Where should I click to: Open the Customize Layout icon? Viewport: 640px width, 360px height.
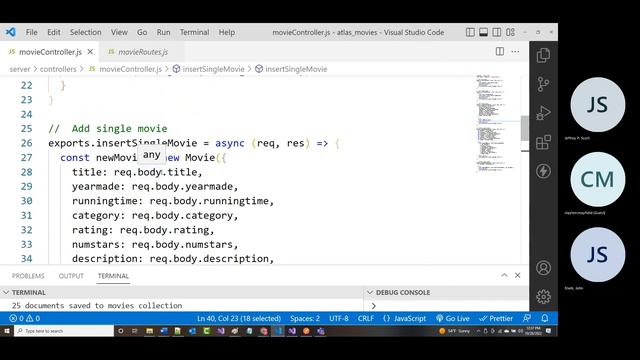pyautogui.click(x=510, y=32)
